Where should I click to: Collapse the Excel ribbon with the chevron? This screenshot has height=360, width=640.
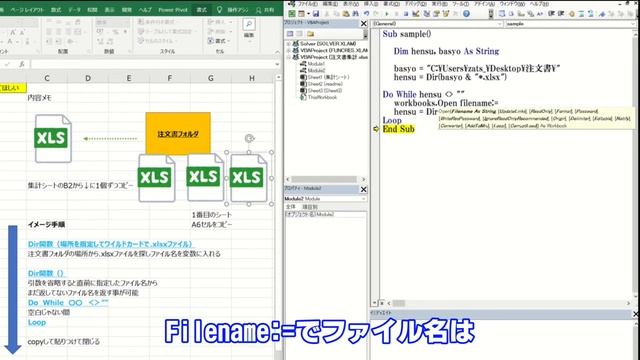coord(278,52)
